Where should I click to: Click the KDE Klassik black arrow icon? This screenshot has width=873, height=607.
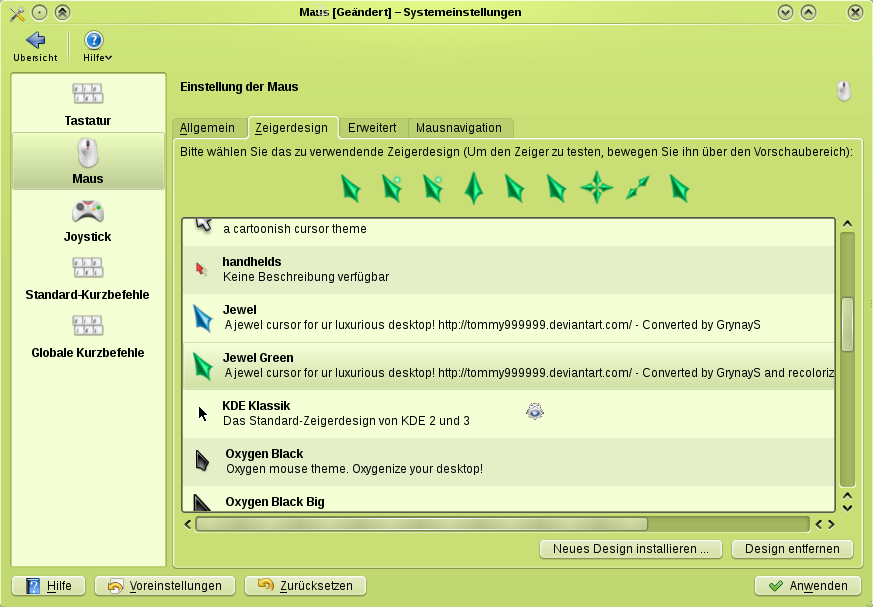pos(203,414)
